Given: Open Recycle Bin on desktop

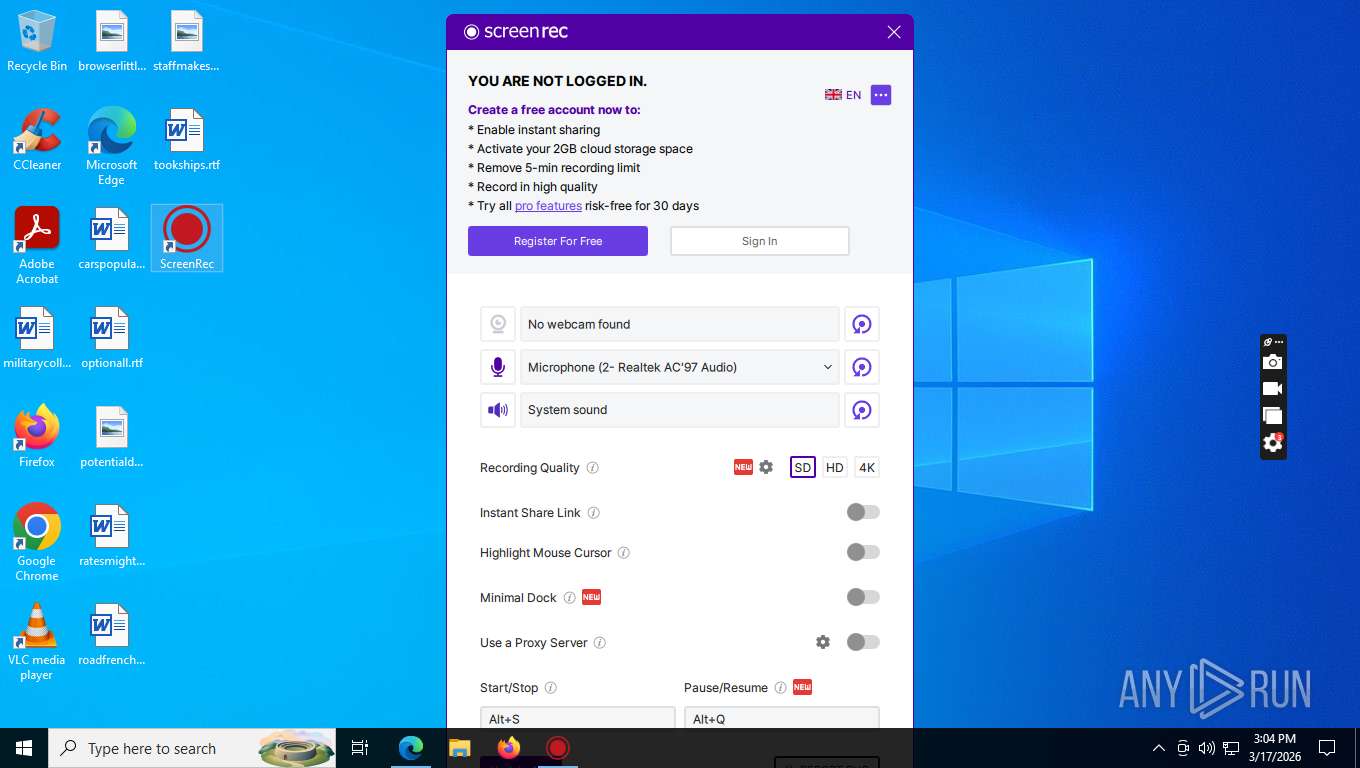Looking at the screenshot, I should (x=37, y=41).
